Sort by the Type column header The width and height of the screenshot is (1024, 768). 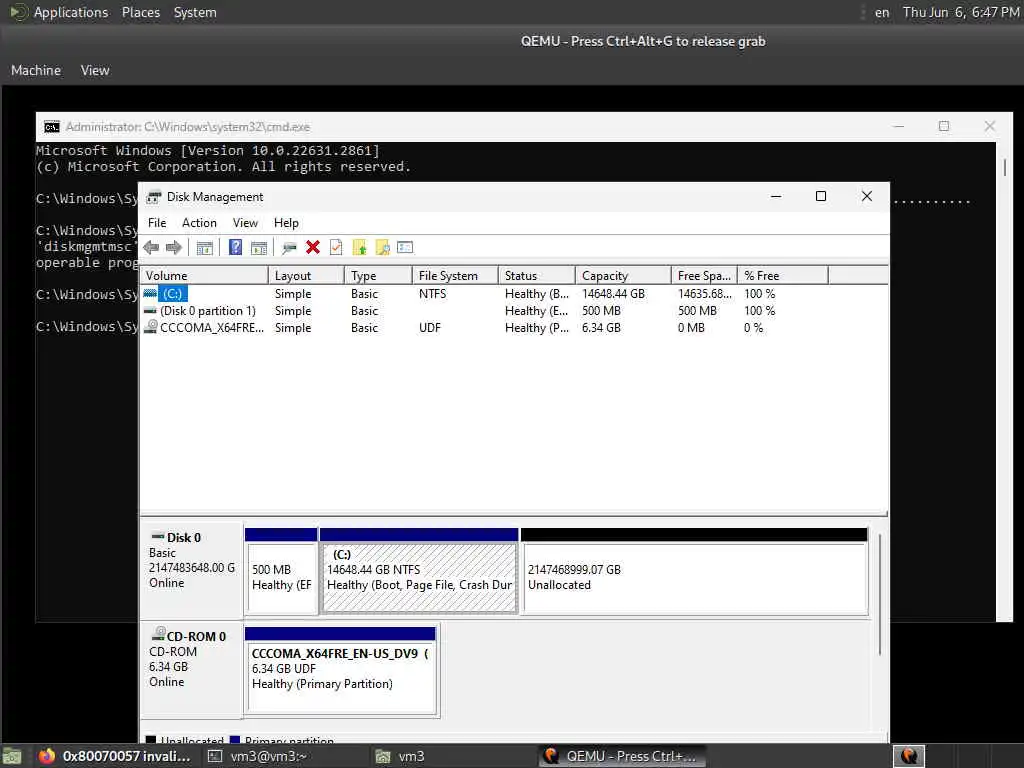(x=379, y=276)
